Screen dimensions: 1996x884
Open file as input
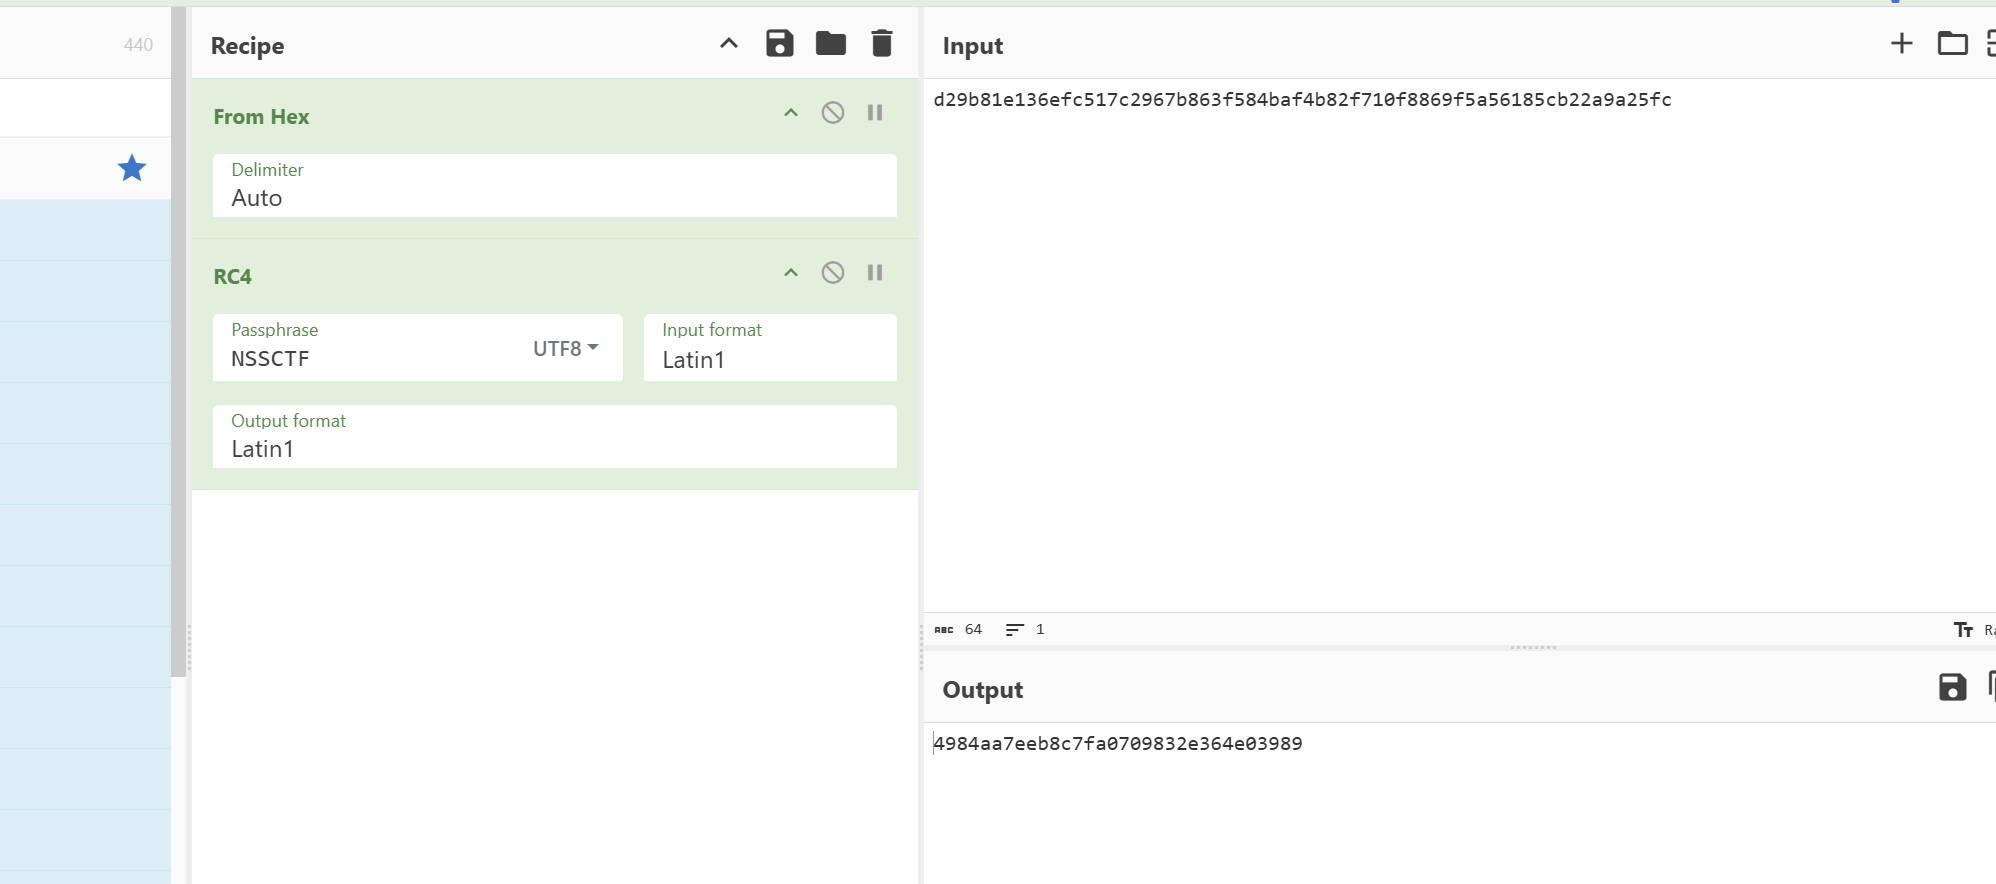[x=1951, y=44]
